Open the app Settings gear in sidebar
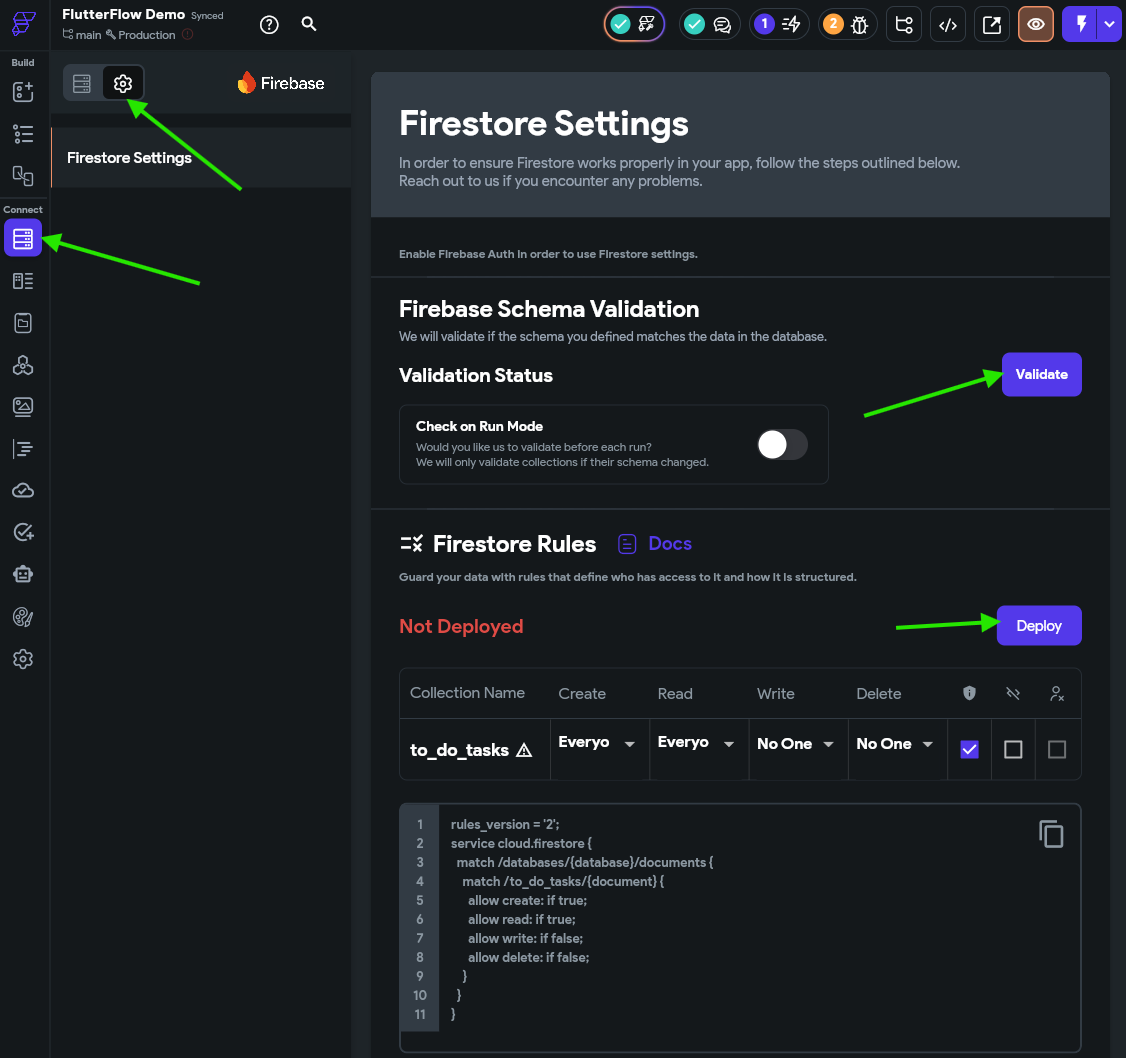Viewport: 1126px width, 1058px height. point(23,659)
